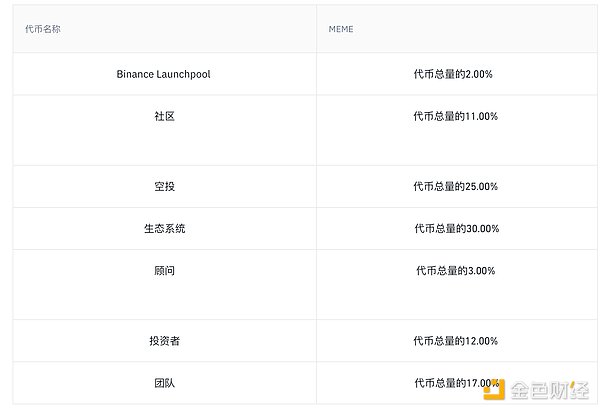
Task: Click the 代币总量的3.00% value
Action: [x=455, y=270]
